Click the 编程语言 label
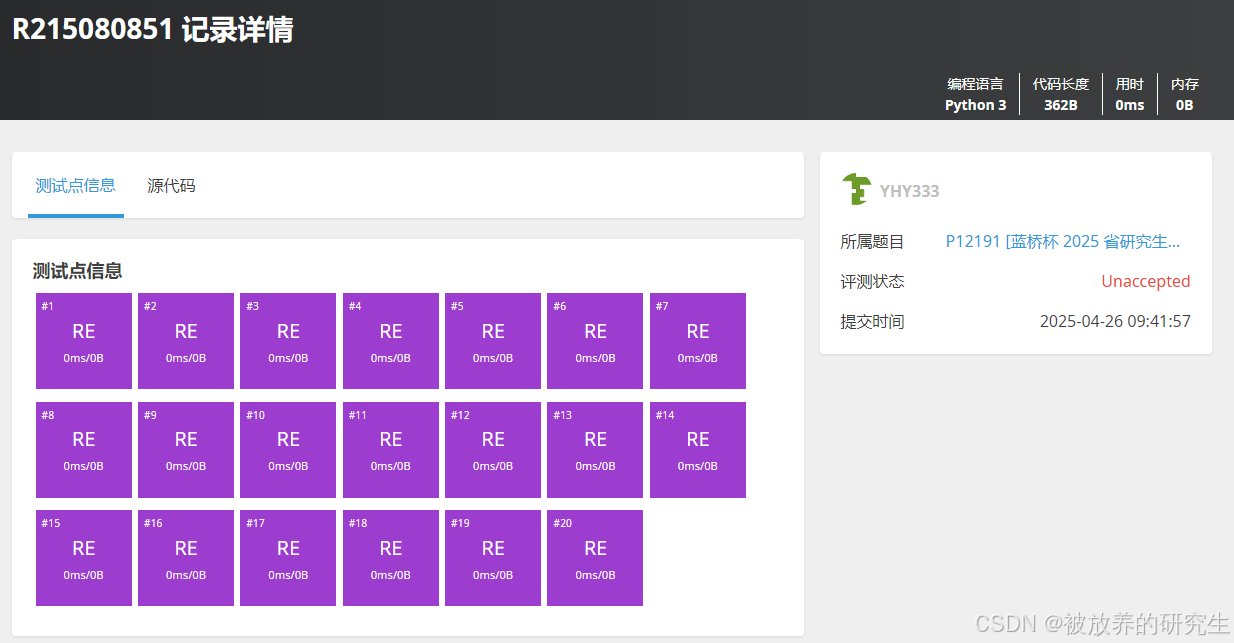 tap(976, 84)
